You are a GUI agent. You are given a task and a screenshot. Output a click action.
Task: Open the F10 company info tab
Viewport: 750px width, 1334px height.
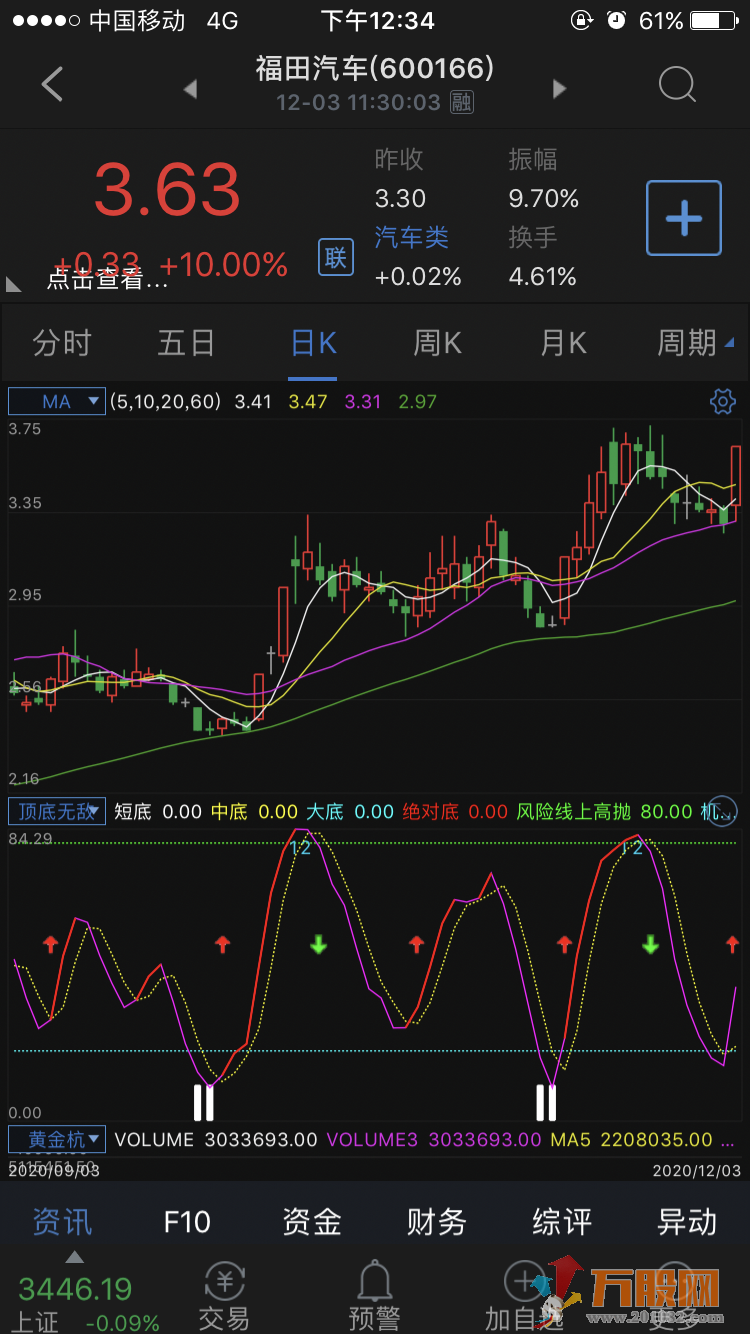pos(187,1221)
